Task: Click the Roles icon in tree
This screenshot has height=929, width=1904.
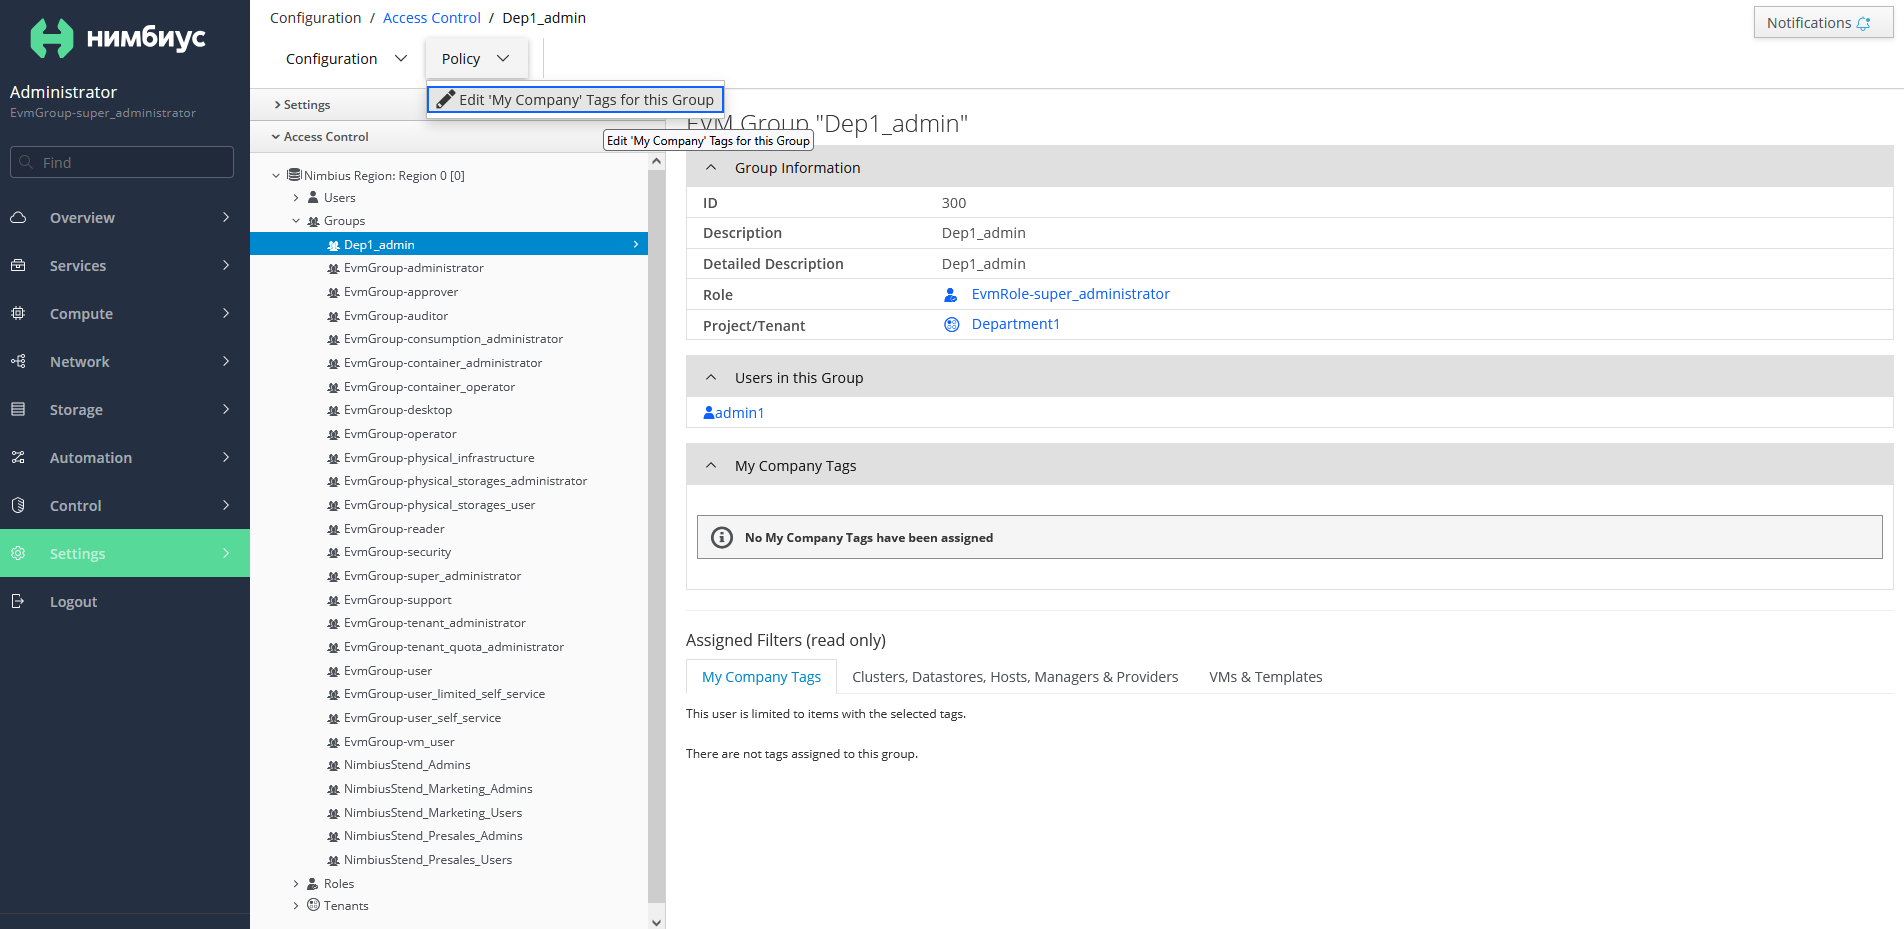Action: point(313,883)
